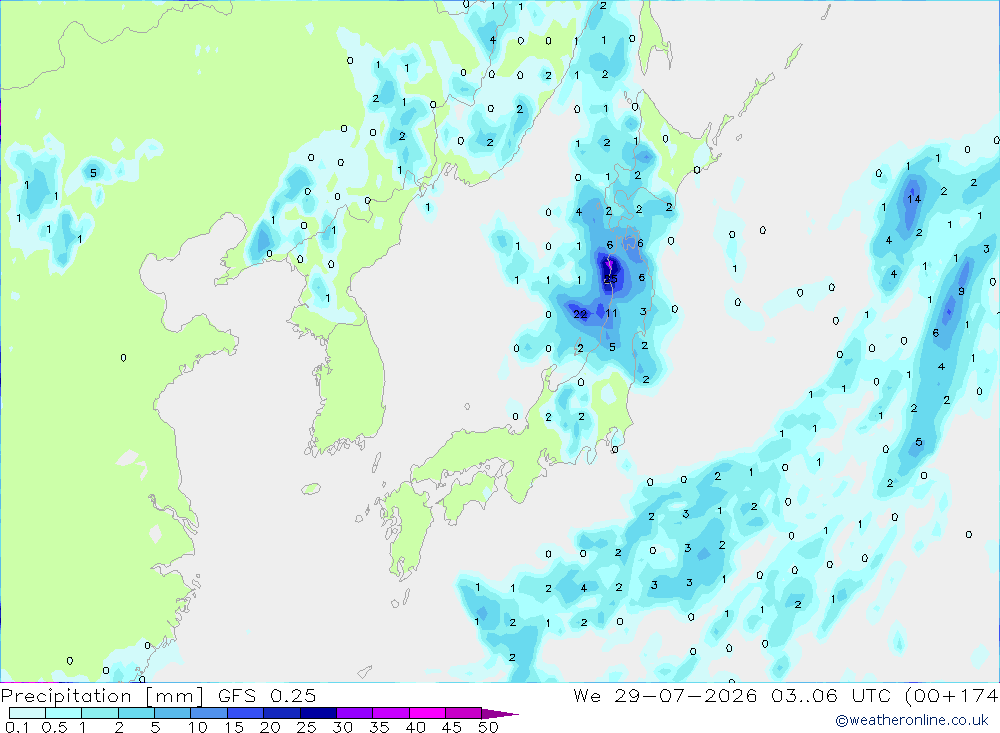Click the '9' precipitation value over the Pacific
The image size is (1000, 733).
[x=961, y=292]
